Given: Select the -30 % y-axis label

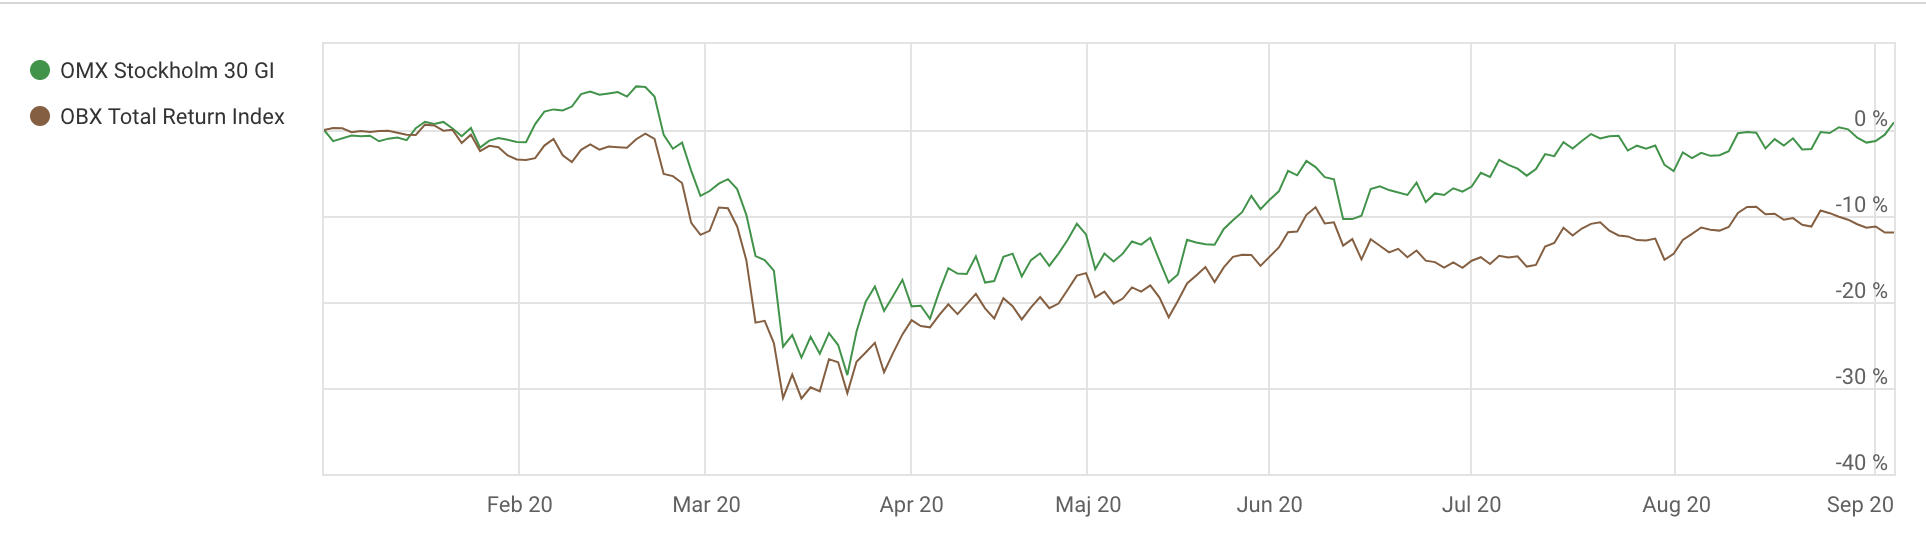Looking at the screenshot, I should 1861,377.
